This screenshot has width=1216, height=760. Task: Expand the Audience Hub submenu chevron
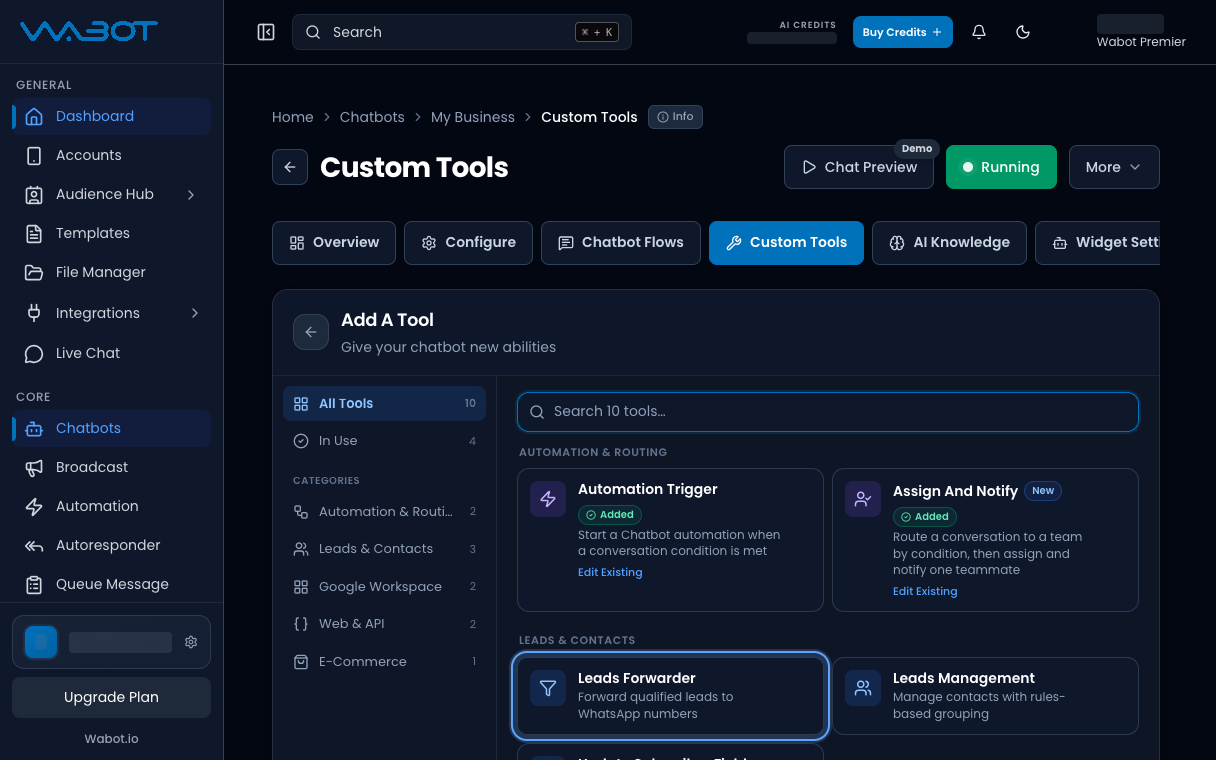191,194
